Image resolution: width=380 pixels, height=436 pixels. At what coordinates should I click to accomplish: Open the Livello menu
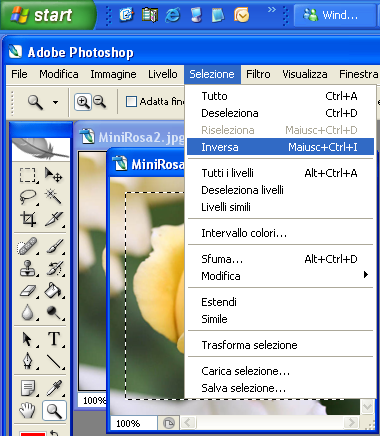click(x=163, y=74)
